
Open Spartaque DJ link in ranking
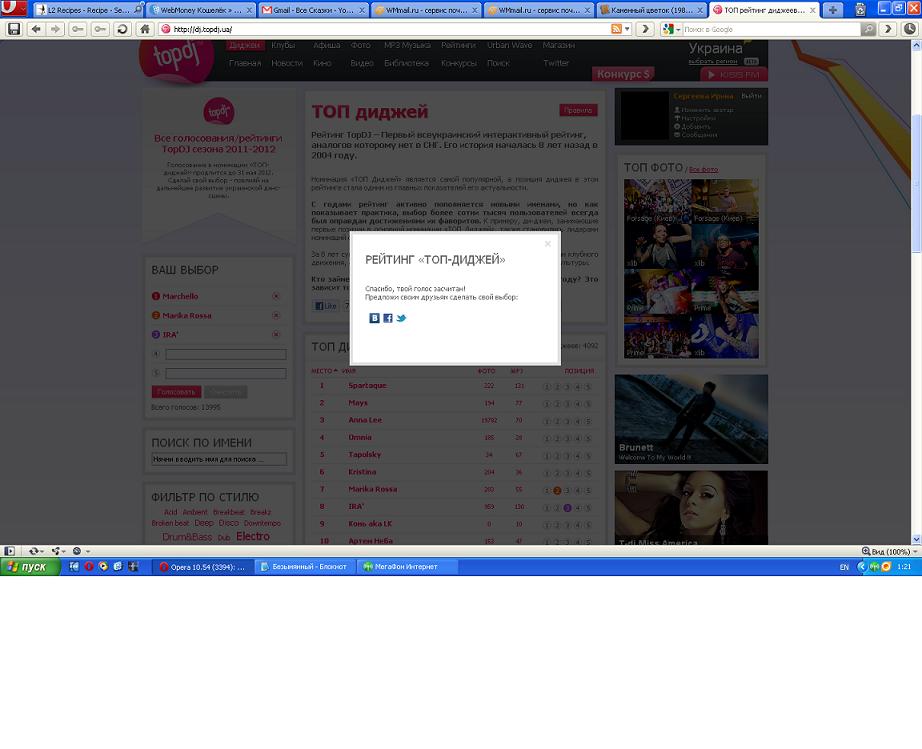pos(367,386)
